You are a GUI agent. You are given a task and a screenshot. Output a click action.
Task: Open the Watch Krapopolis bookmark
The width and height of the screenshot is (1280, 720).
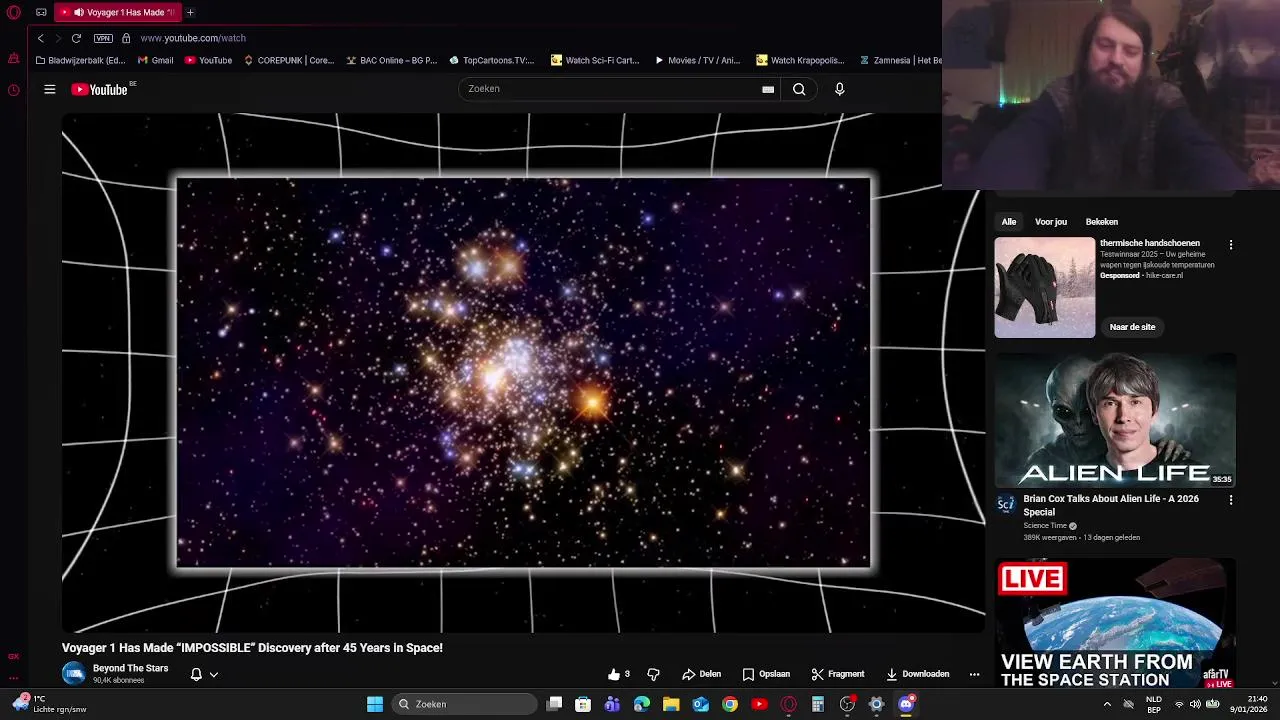pyautogui.click(x=800, y=60)
